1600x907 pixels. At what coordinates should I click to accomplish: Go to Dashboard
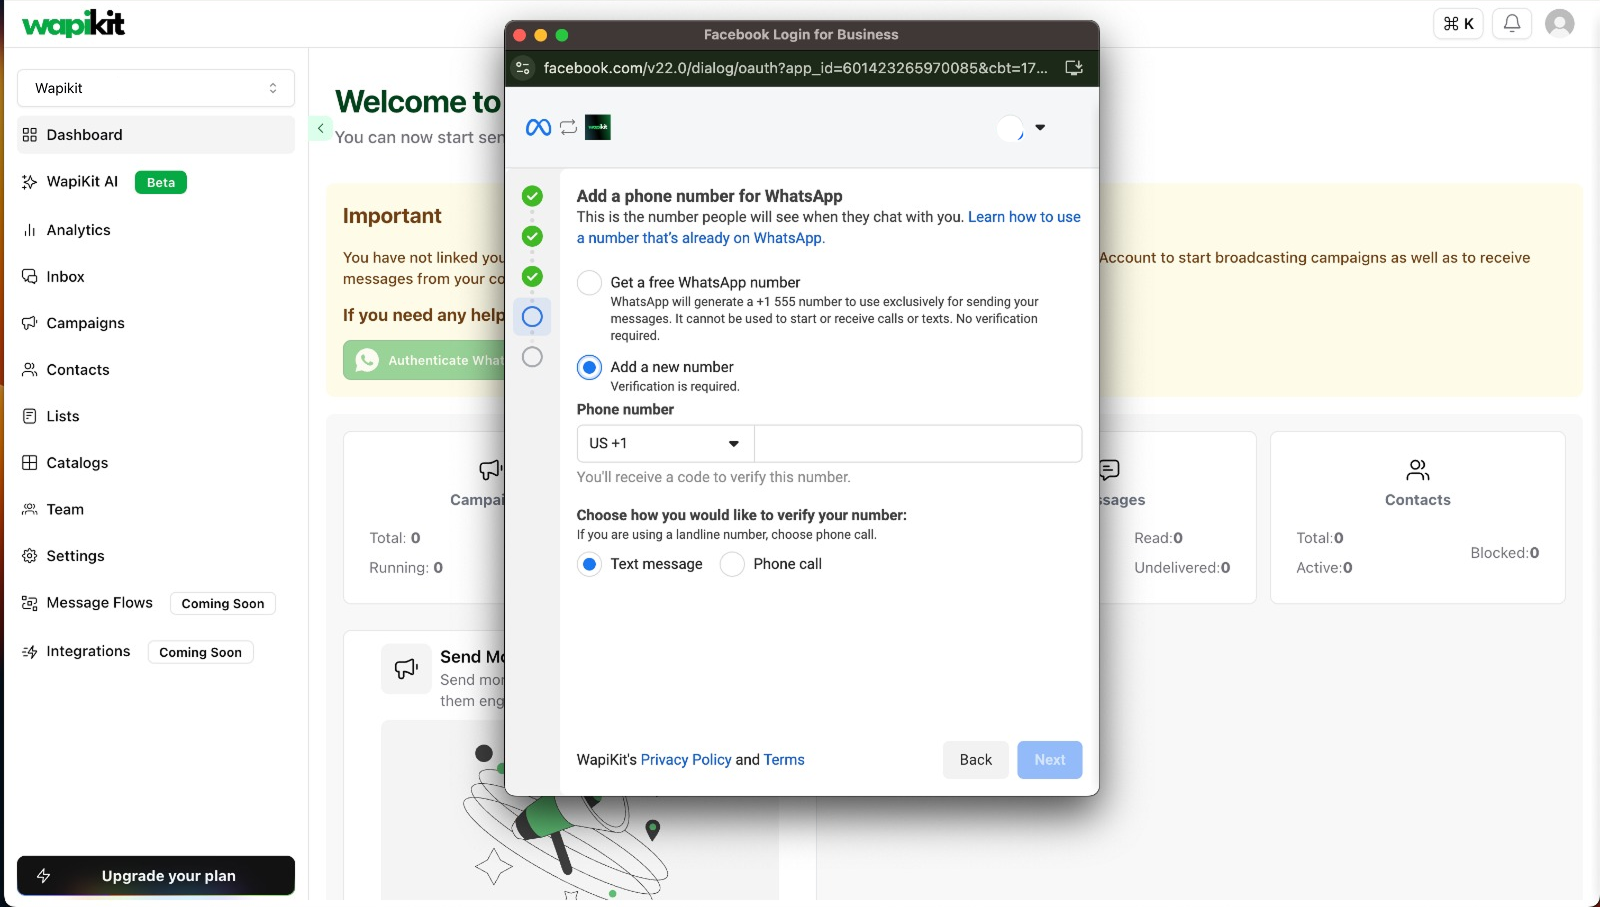[156, 135]
